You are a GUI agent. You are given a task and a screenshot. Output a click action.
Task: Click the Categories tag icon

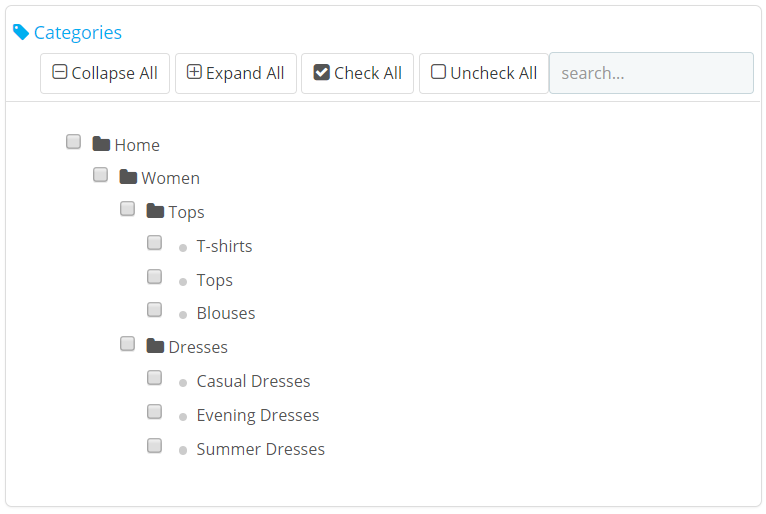pos(21,32)
